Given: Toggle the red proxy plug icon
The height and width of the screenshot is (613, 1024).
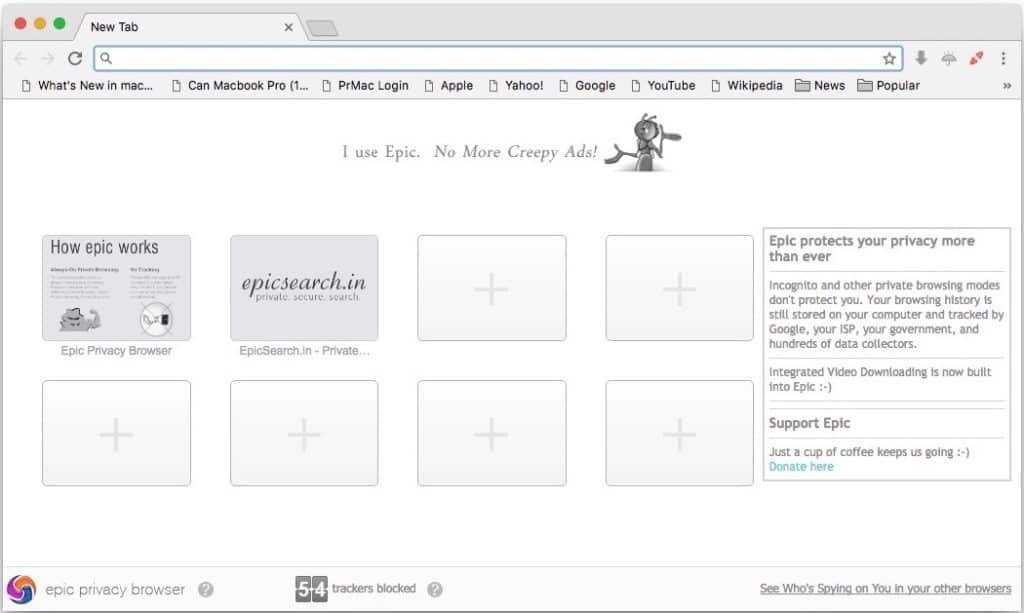Looking at the screenshot, I should click(x=976, y=59).
